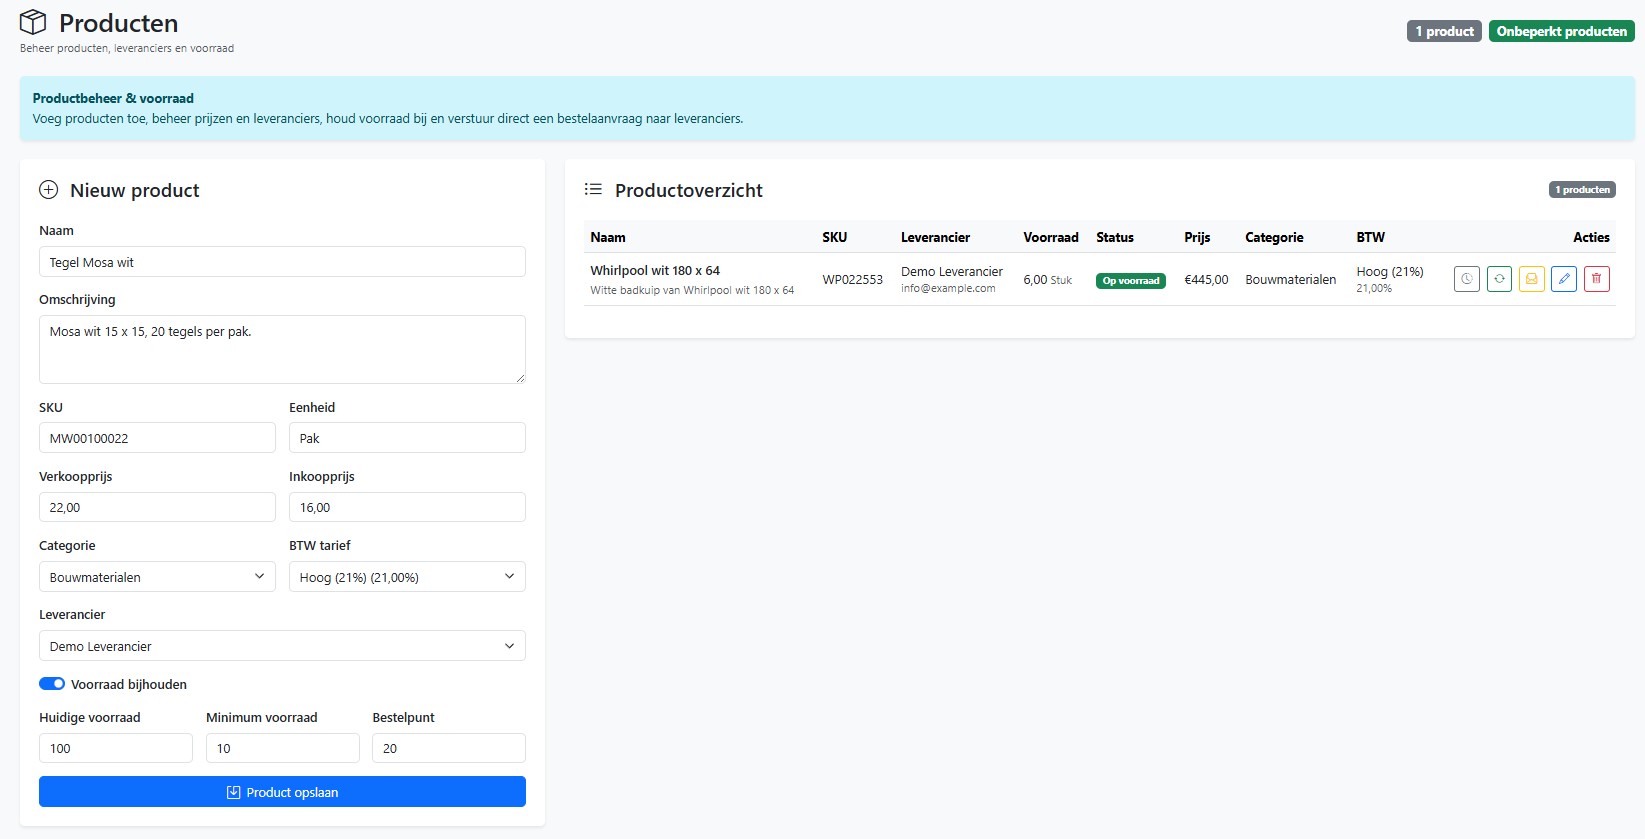Open the BTW tarief dropdown
The image size is (1645, 839).
click(407, 577)
